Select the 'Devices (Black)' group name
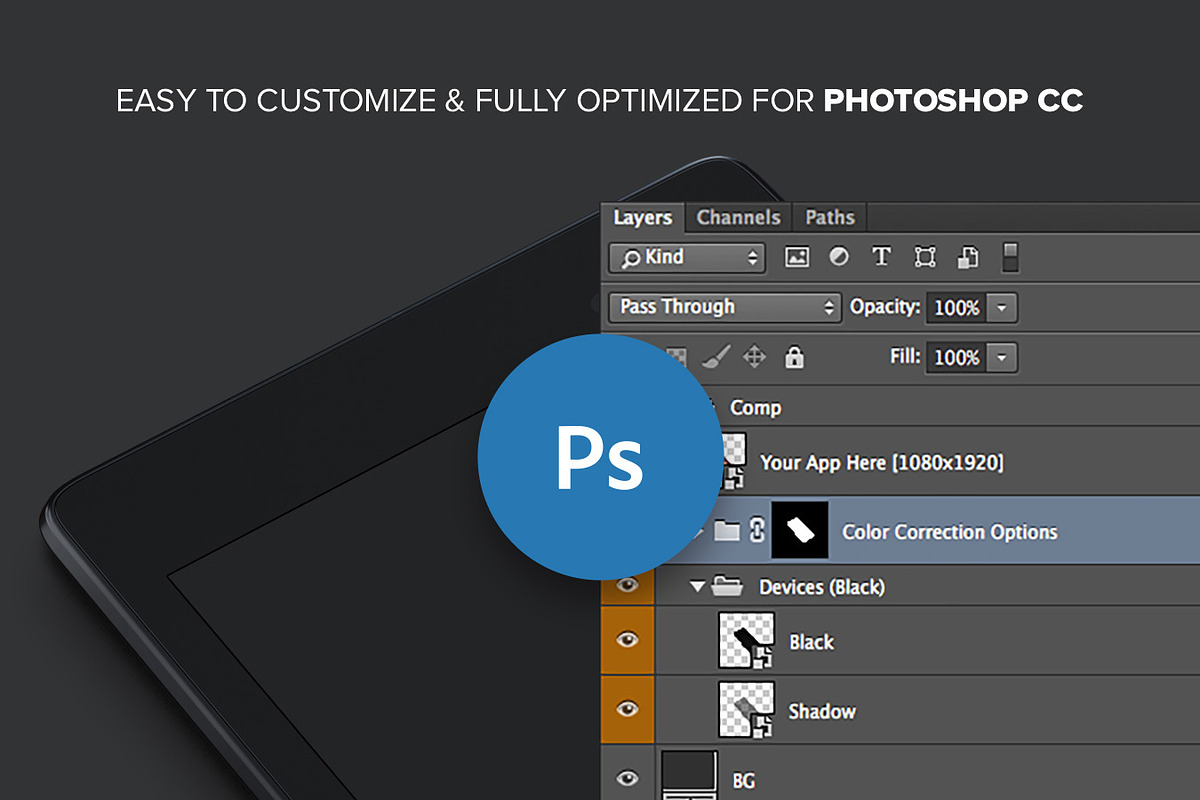1200x800 pixels. [x=822, y=587]
